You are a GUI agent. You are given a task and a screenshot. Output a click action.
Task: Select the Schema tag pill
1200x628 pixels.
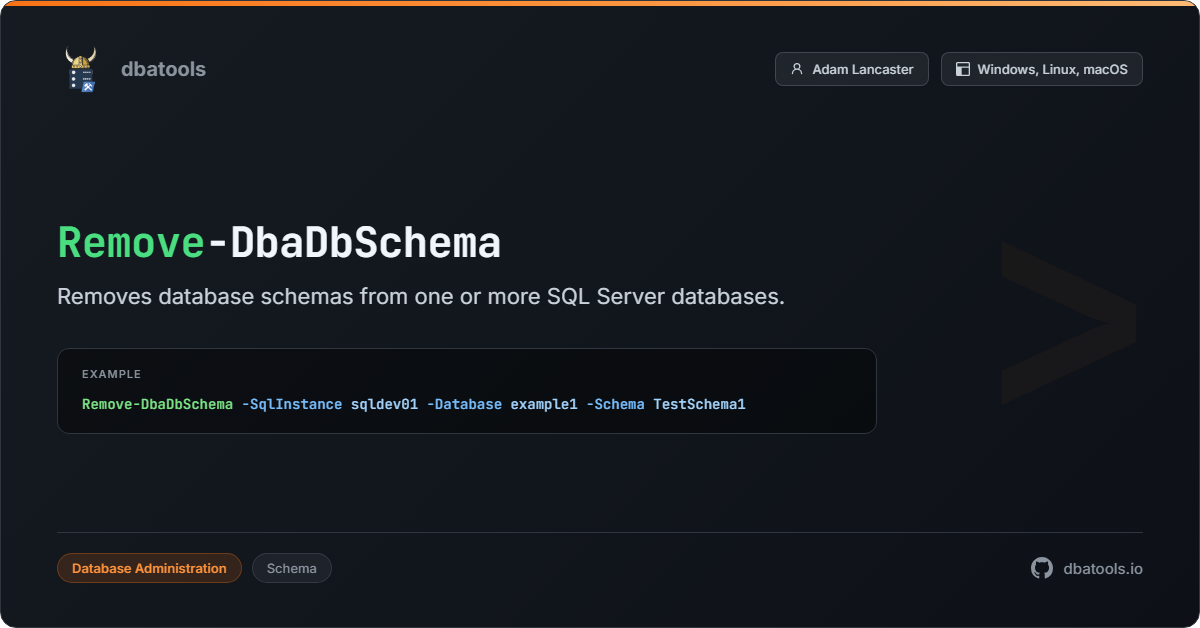tap(291, 568)
